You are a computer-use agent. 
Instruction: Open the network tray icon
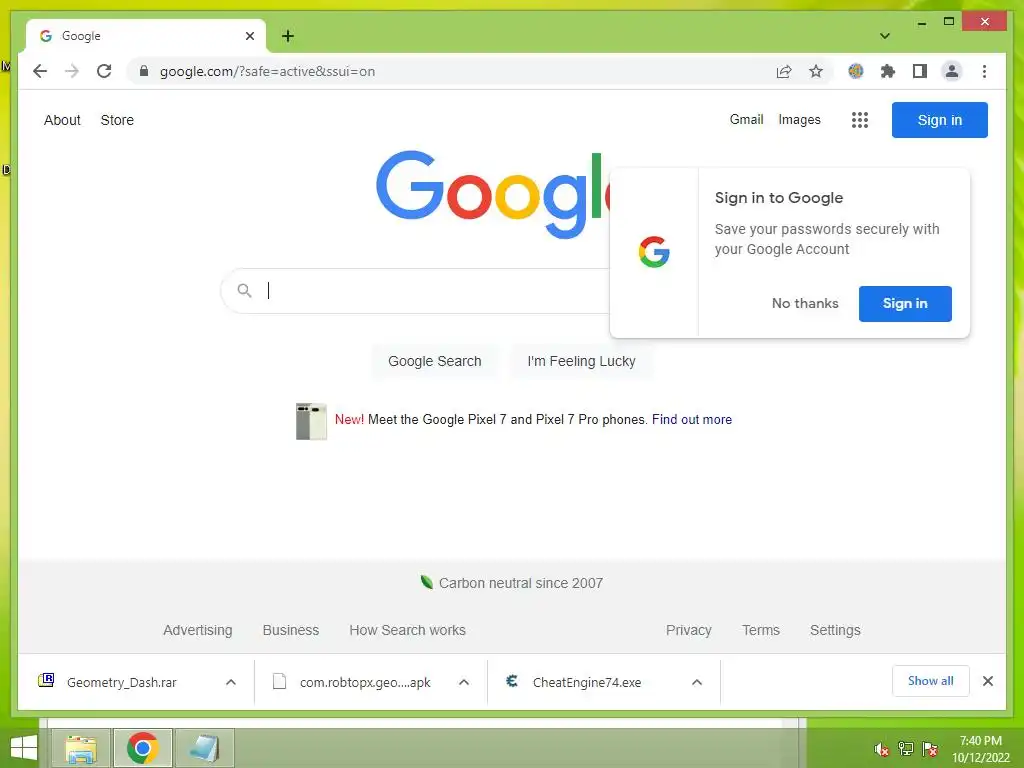pyautogui.click(x=906, y=749)
